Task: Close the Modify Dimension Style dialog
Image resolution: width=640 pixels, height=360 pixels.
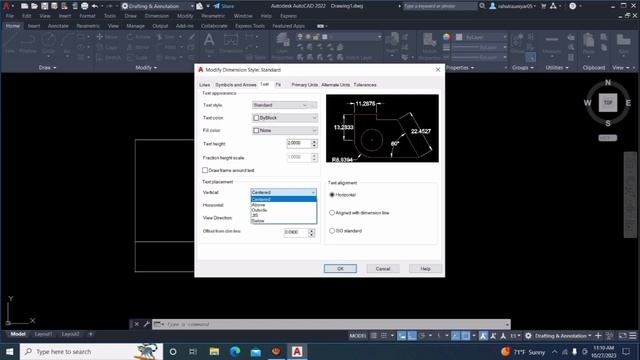Action: pos(438,70)
